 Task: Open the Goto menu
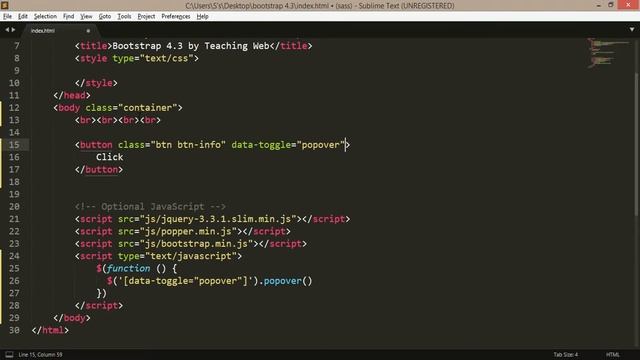pos(105,16)
